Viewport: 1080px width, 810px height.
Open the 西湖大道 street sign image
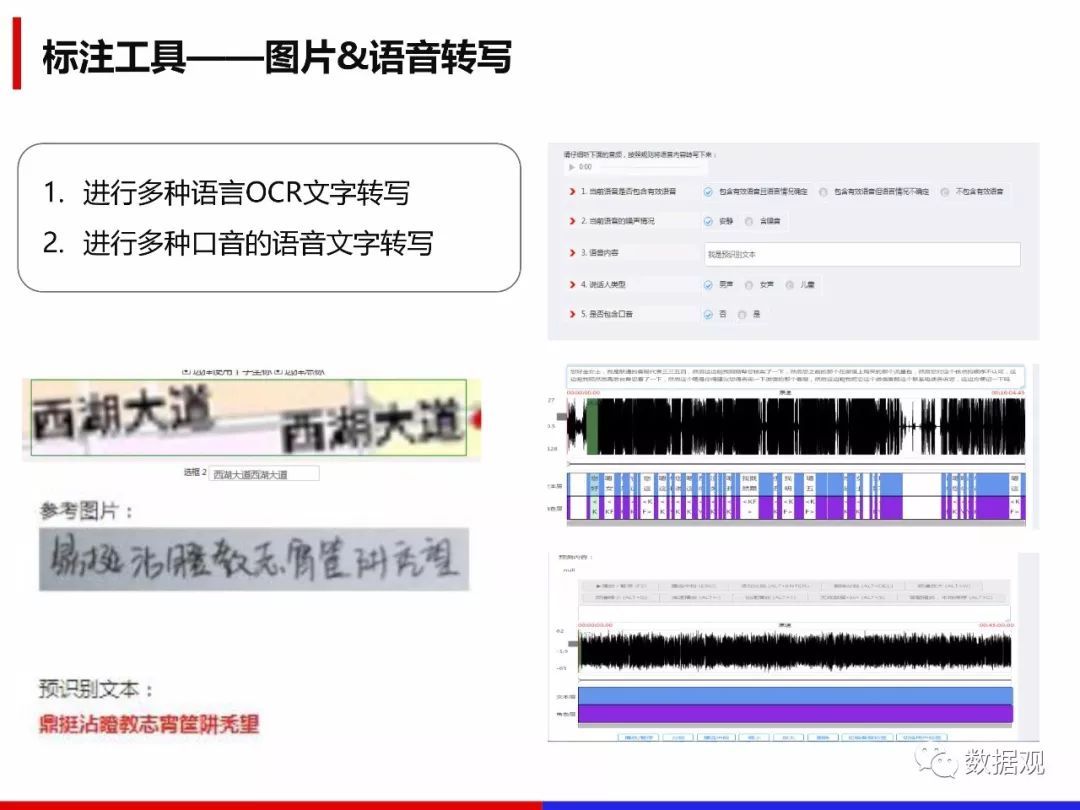[x=249, y=417]
